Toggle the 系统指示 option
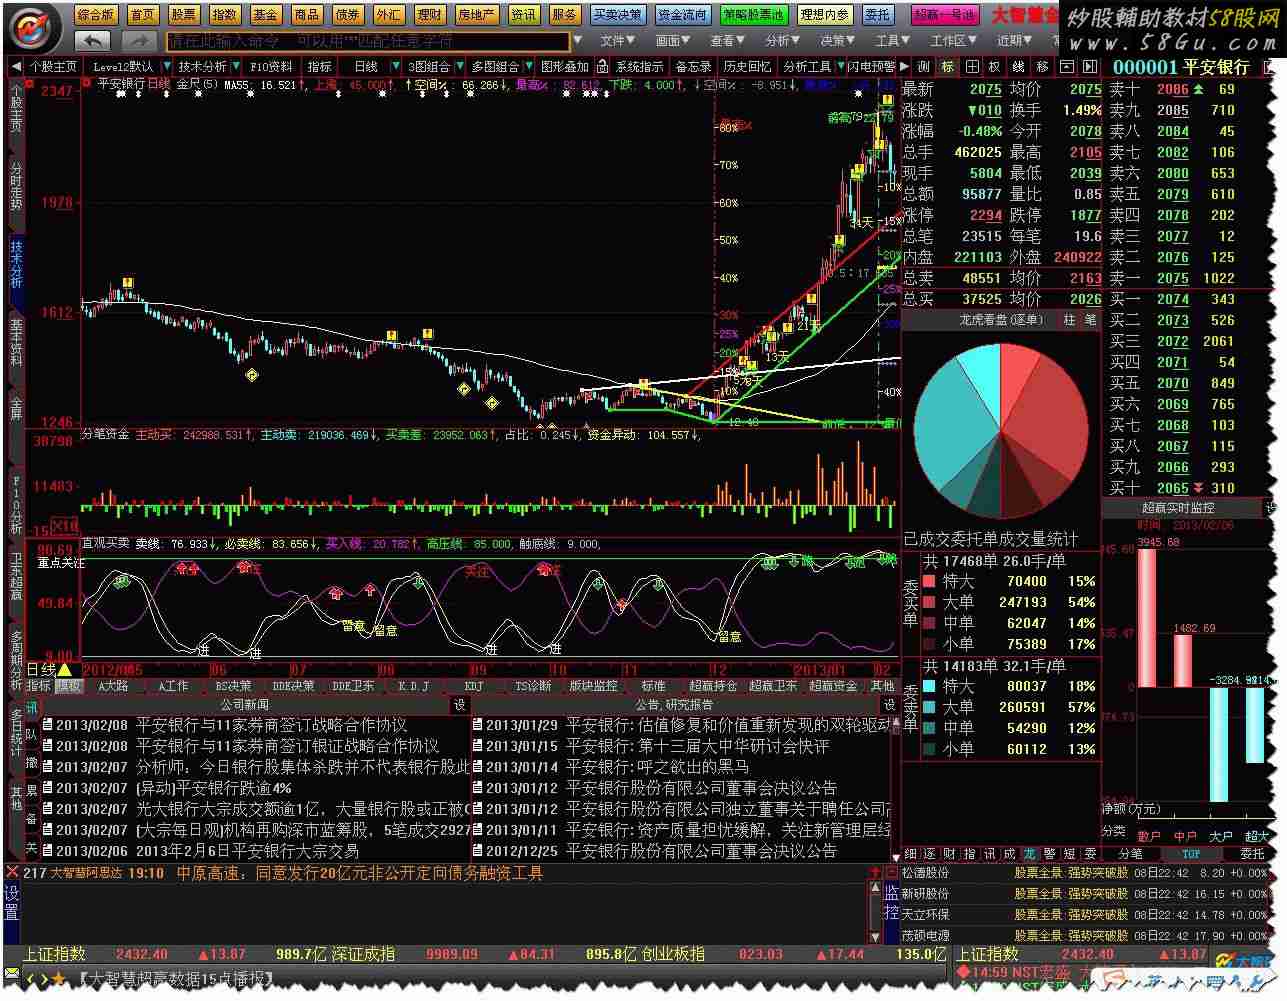 click(x=640, y=66)
